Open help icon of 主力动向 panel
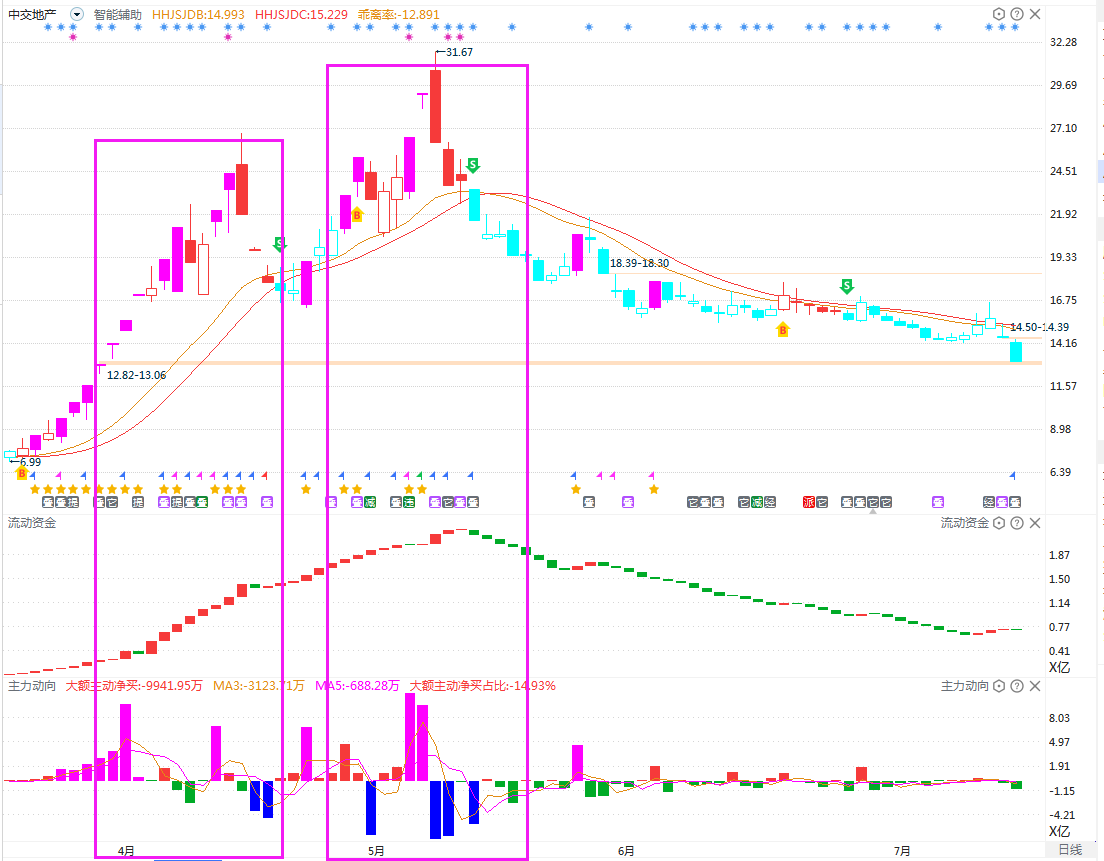Image resolution: width=1104 pixels, height=861 pixels. (x=1017, y=686)
